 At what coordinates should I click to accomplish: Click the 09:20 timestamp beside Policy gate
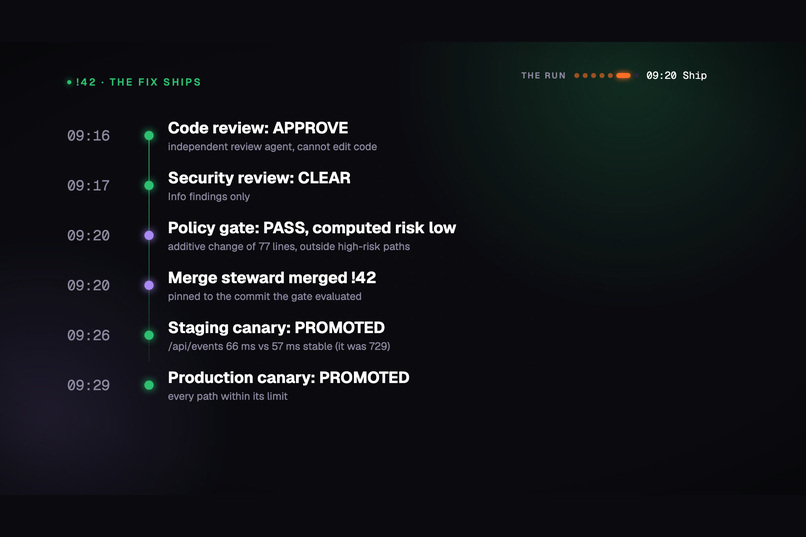88,235
